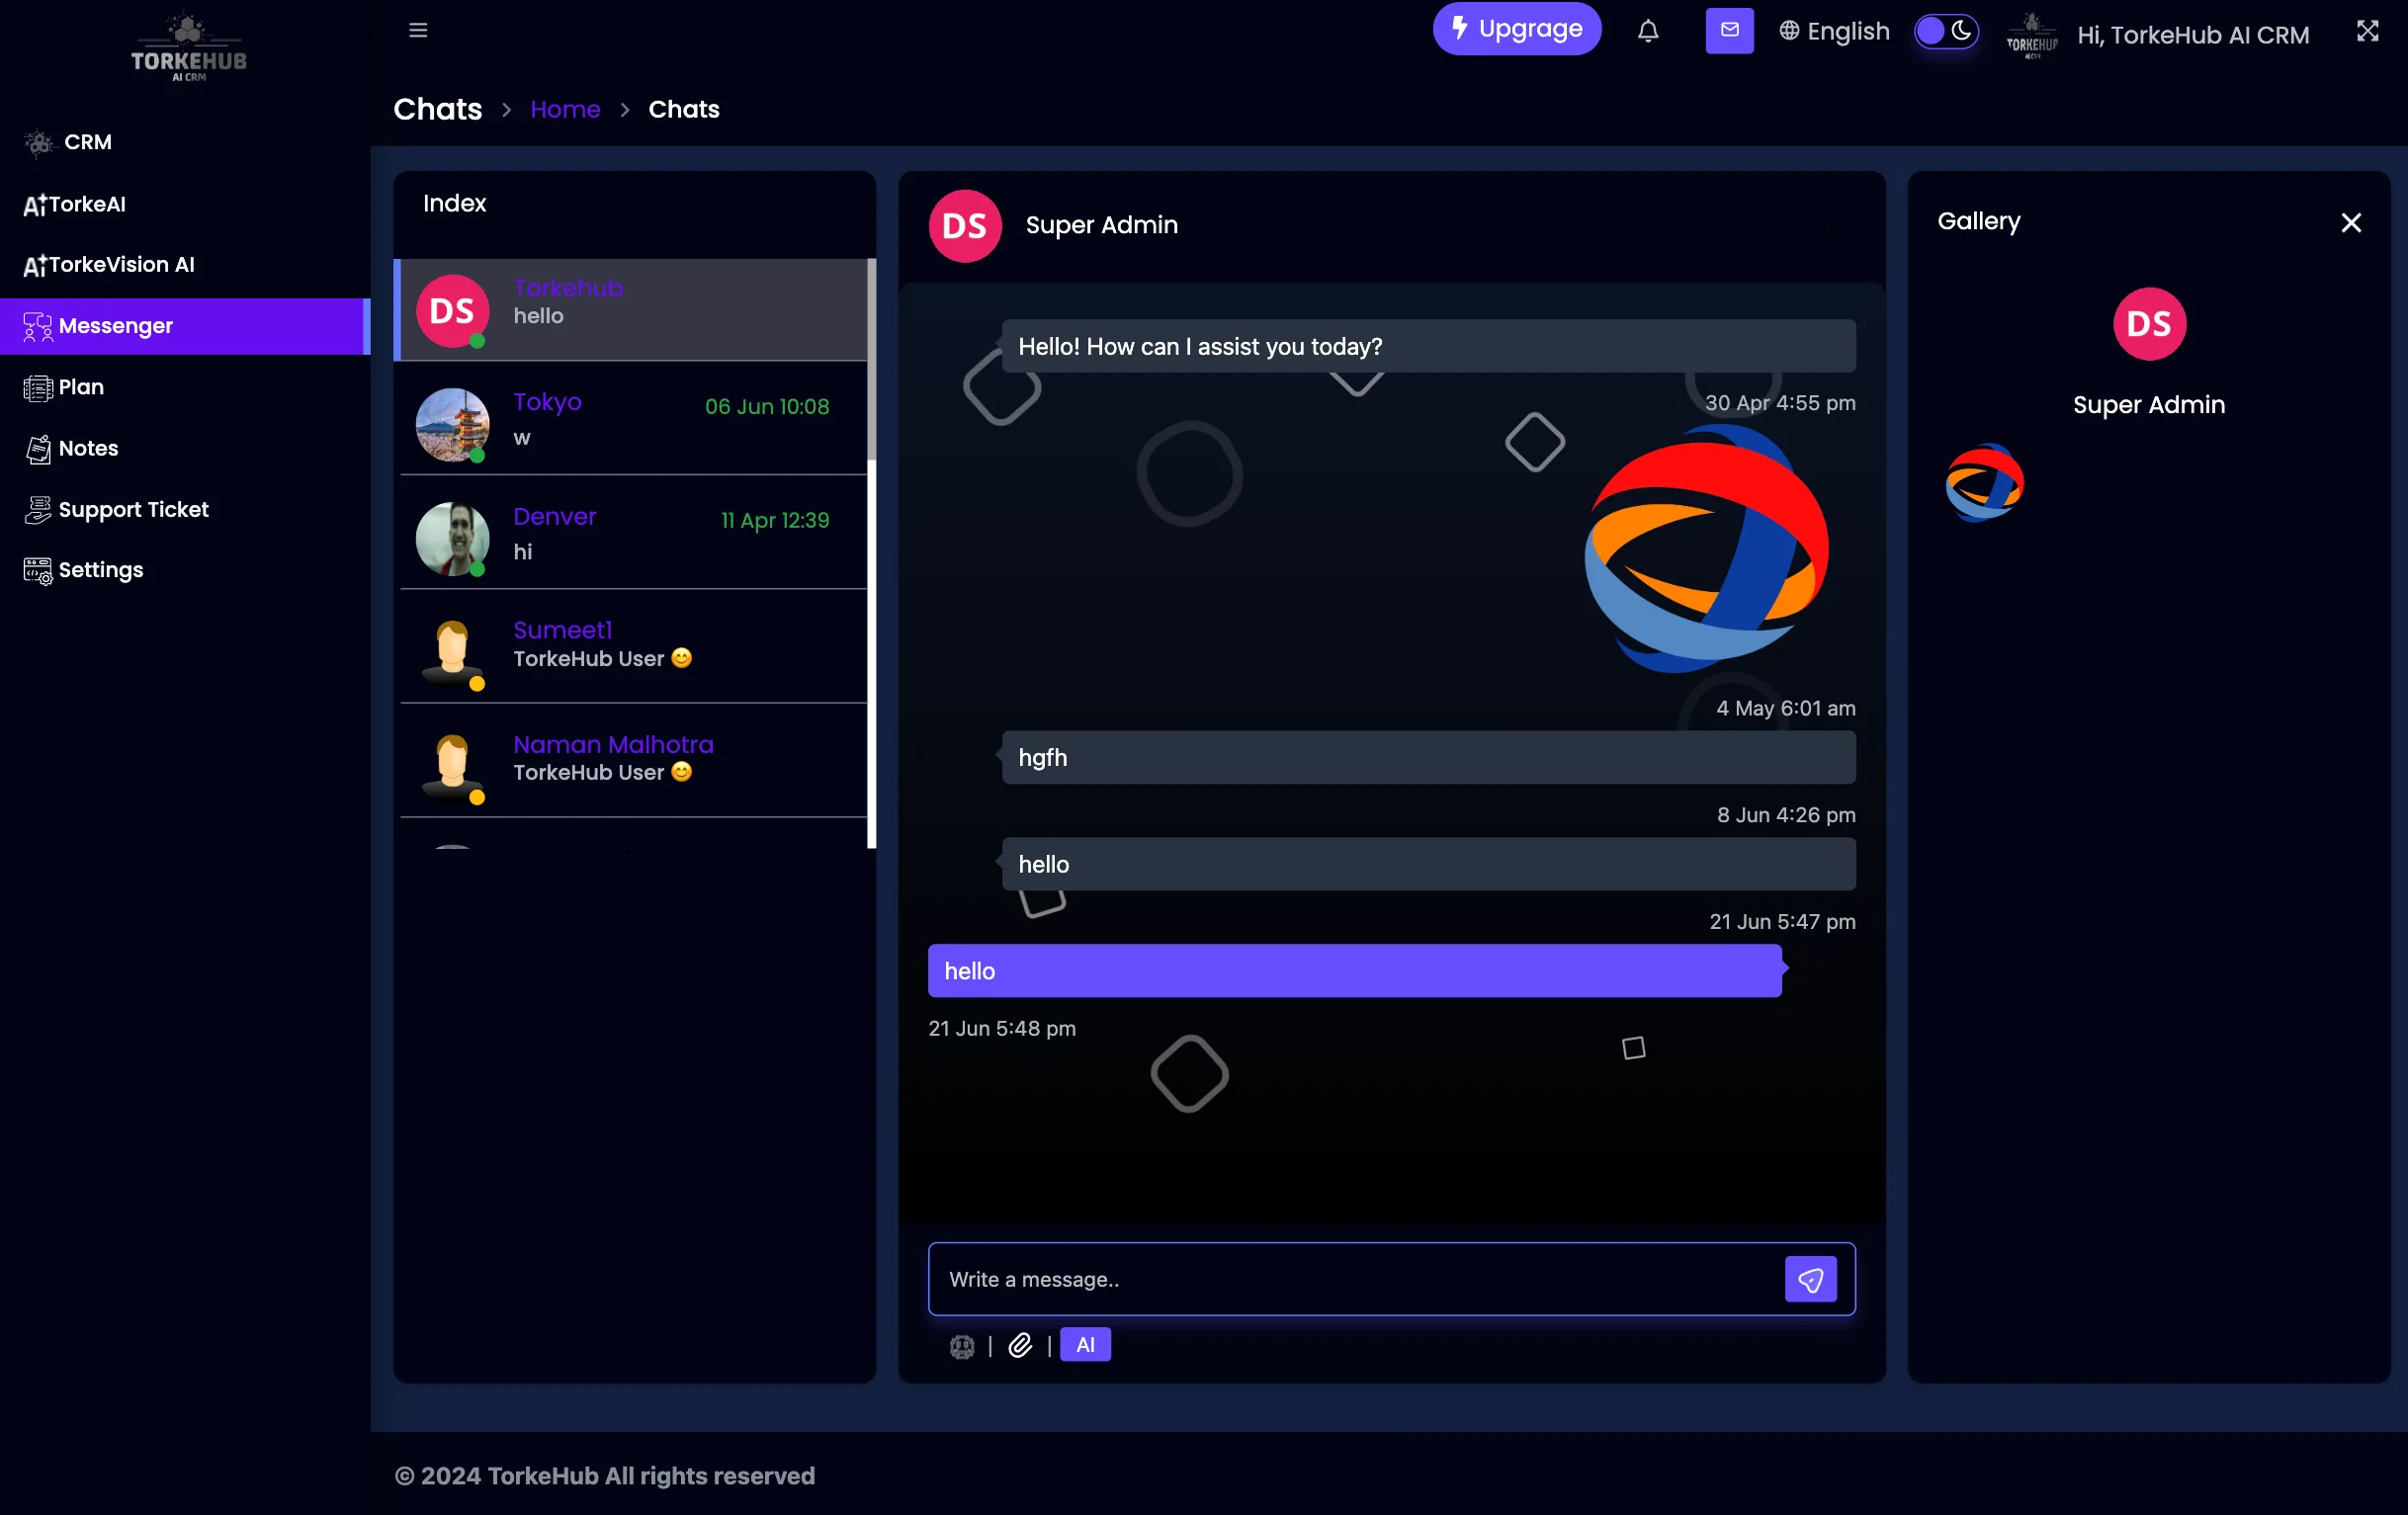Click the AI compose button
The width and height of the screenshot is (2408, 1515).
pyautogui.click(x=1085, y=1345)
